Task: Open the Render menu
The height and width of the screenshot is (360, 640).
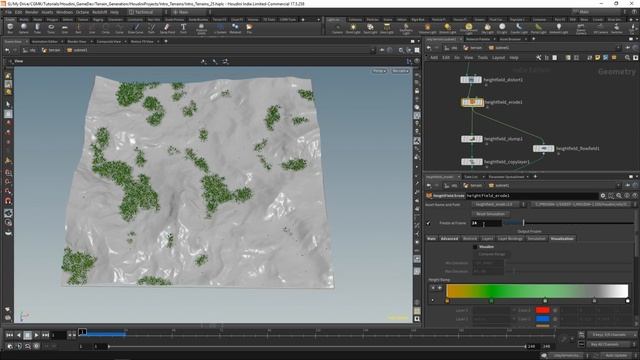Action: (x=31, y=12)
